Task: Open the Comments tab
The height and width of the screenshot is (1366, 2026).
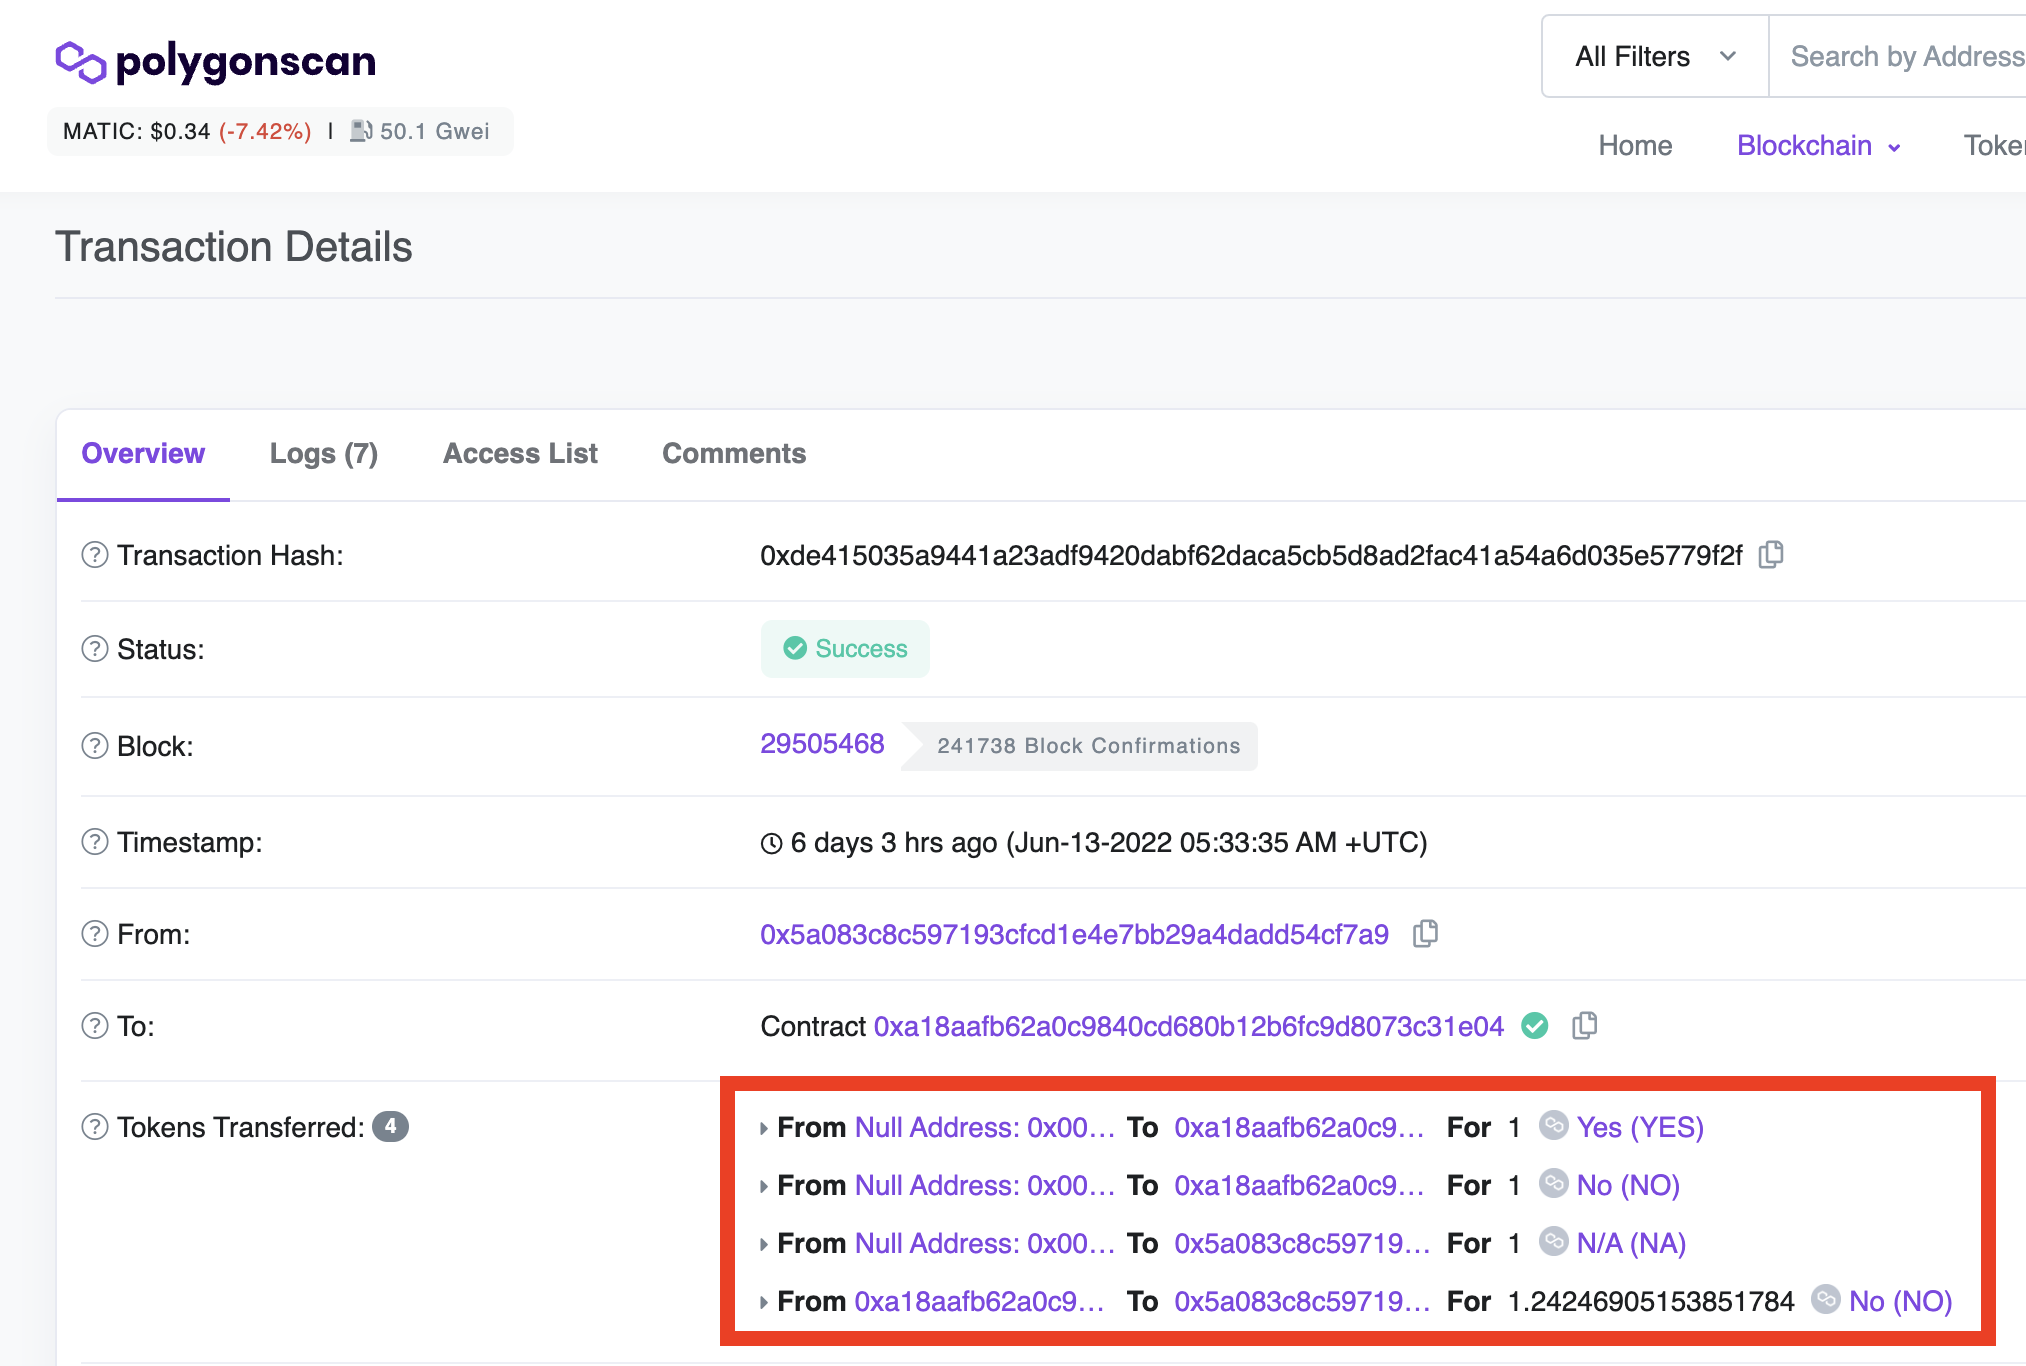Action: pos(734,454)
